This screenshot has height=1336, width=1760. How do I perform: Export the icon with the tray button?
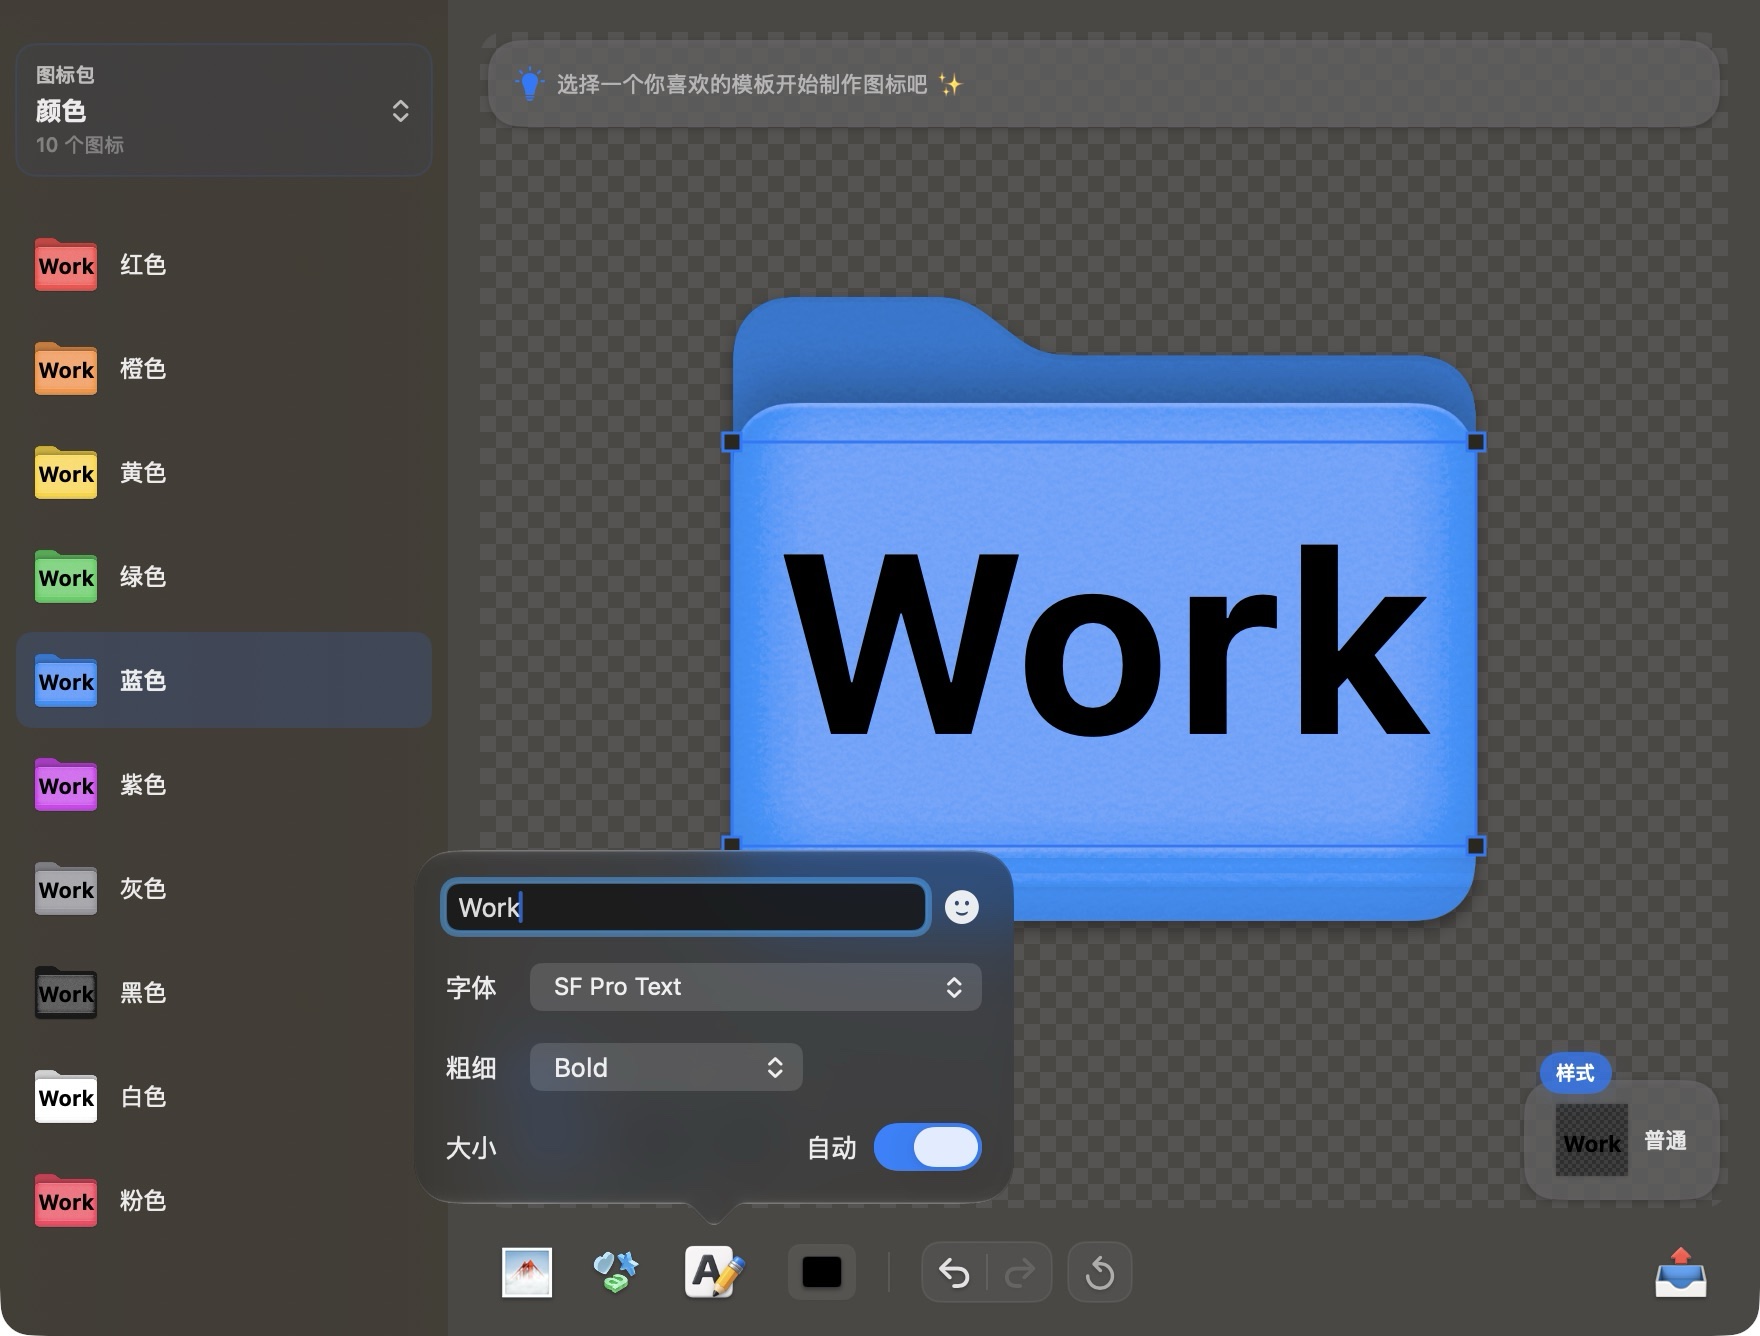tap(1681, 1273)
